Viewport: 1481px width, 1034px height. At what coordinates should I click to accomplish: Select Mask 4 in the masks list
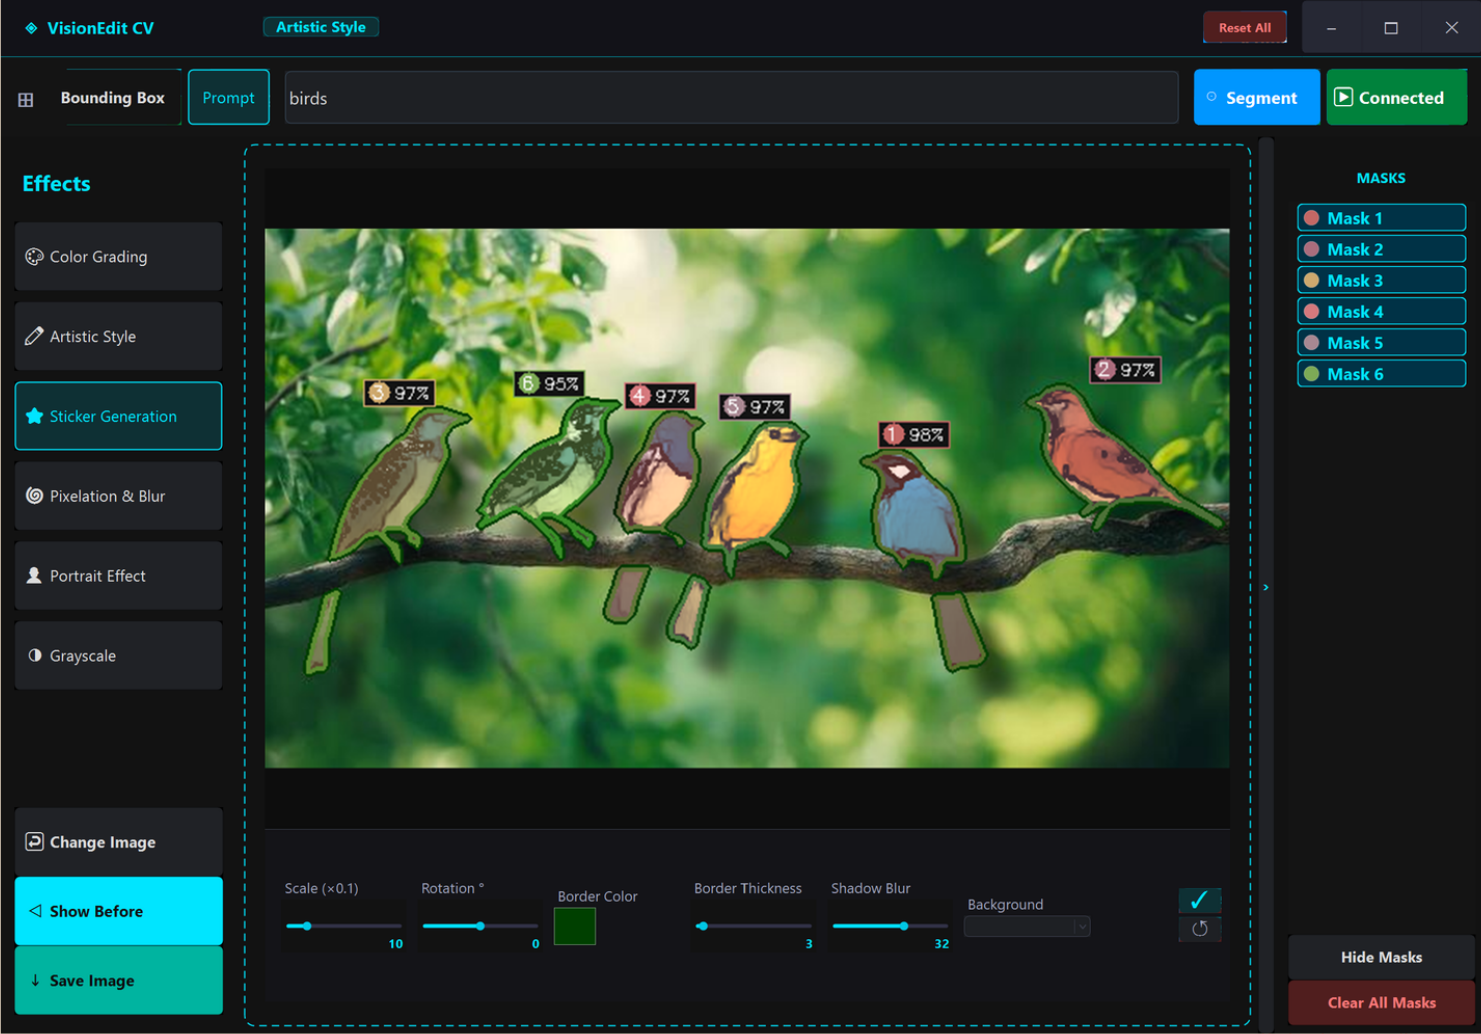[1381, 311]
